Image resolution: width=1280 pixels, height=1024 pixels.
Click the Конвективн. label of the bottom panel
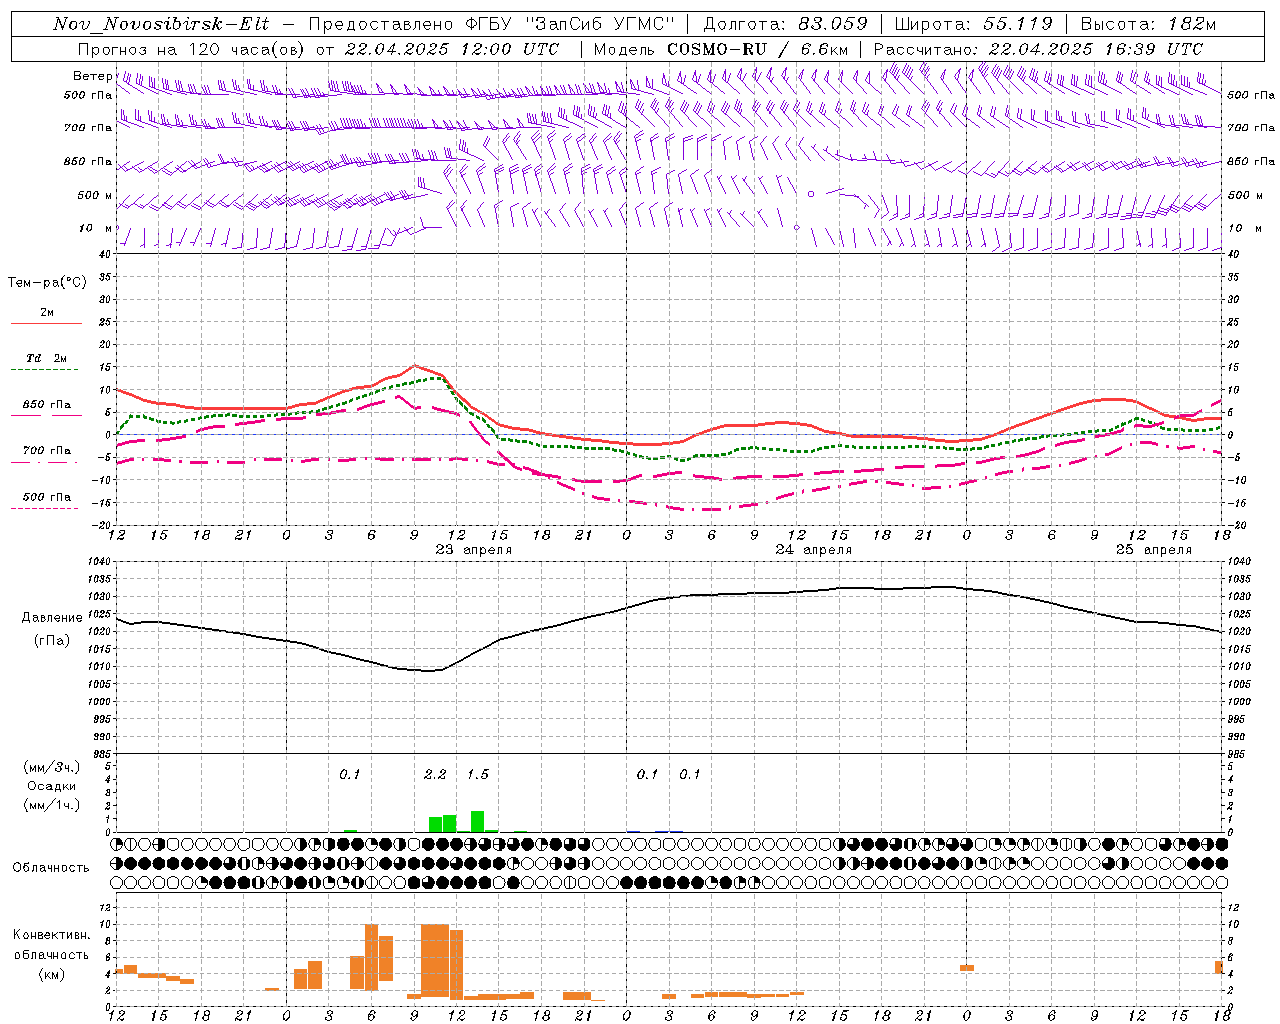coord(52,935)
